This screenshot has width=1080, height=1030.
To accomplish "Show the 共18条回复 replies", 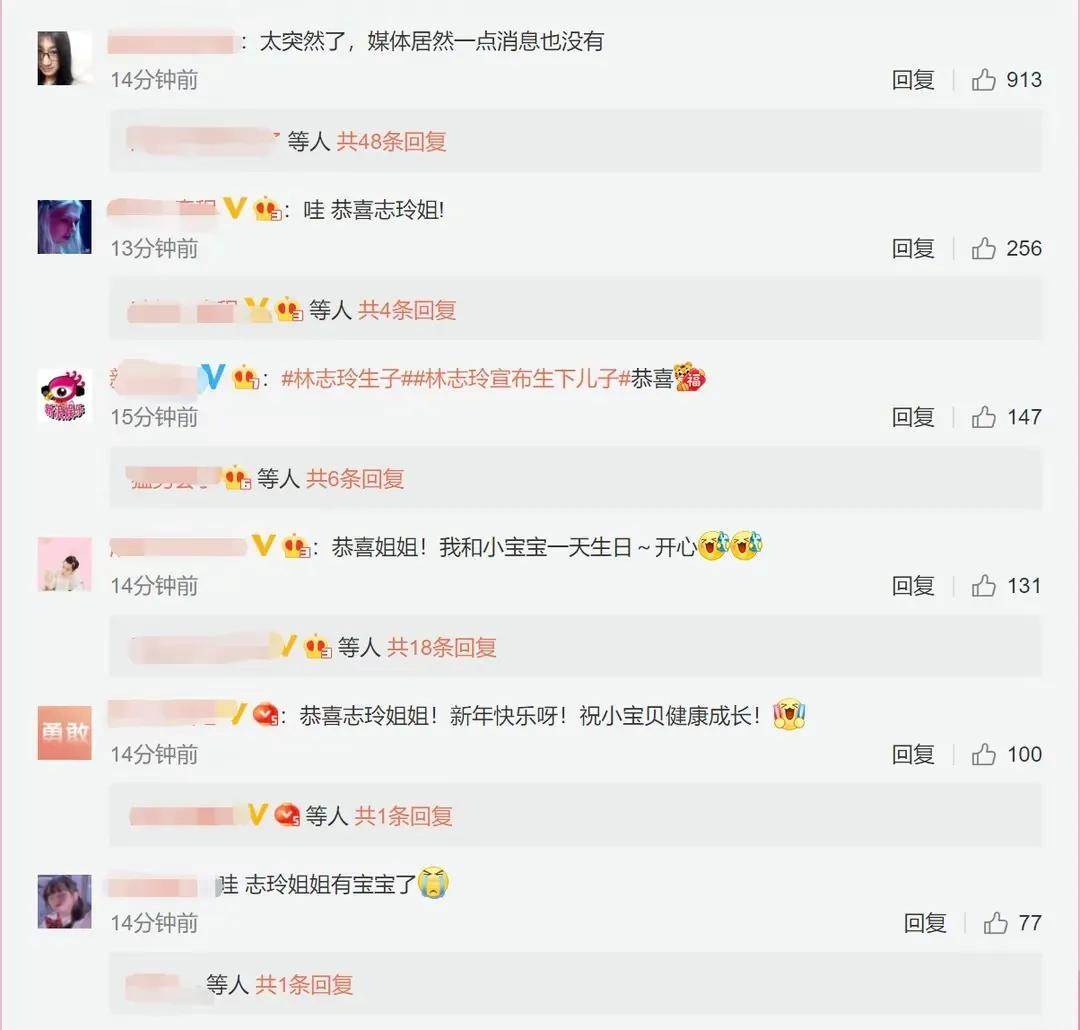I will [x=442, y=647].
